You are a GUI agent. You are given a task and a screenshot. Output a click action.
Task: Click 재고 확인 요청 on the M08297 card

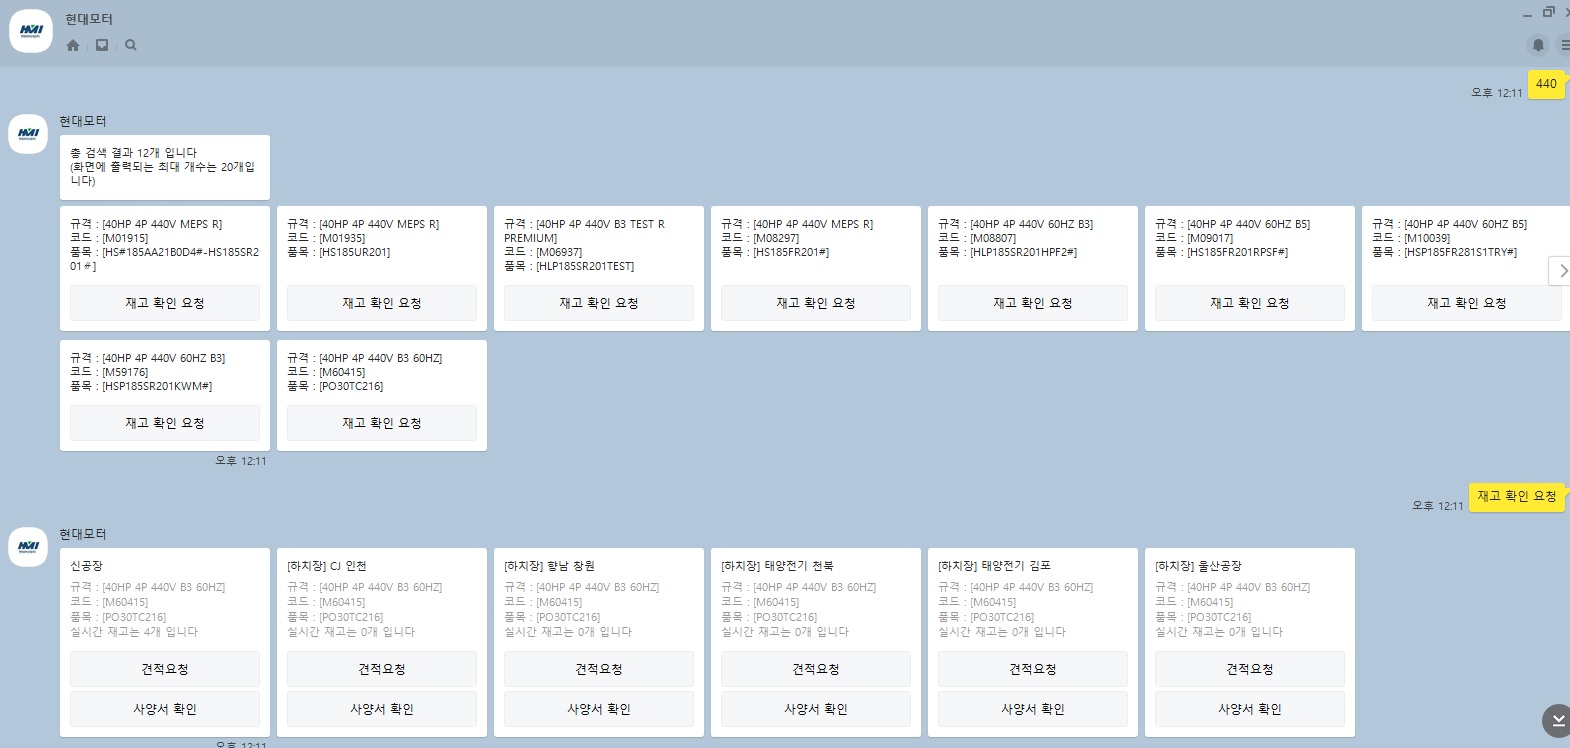816,303
